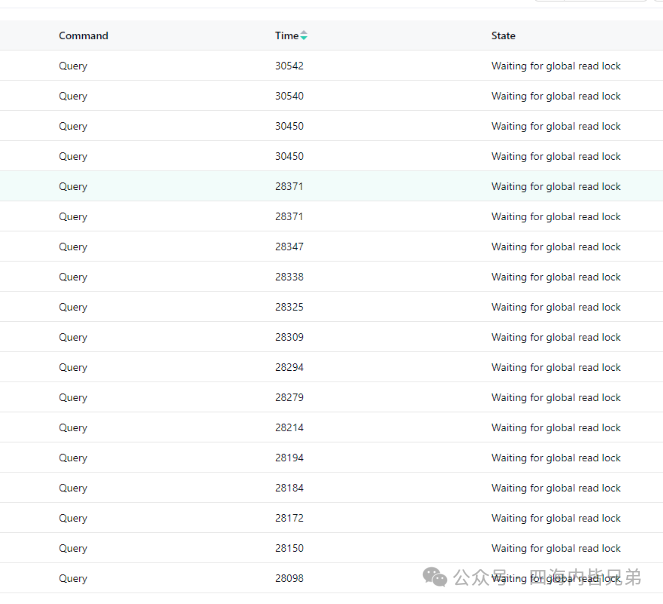Click 'Waiting for global read lock' for time 28214

click(x=556, y=428)
